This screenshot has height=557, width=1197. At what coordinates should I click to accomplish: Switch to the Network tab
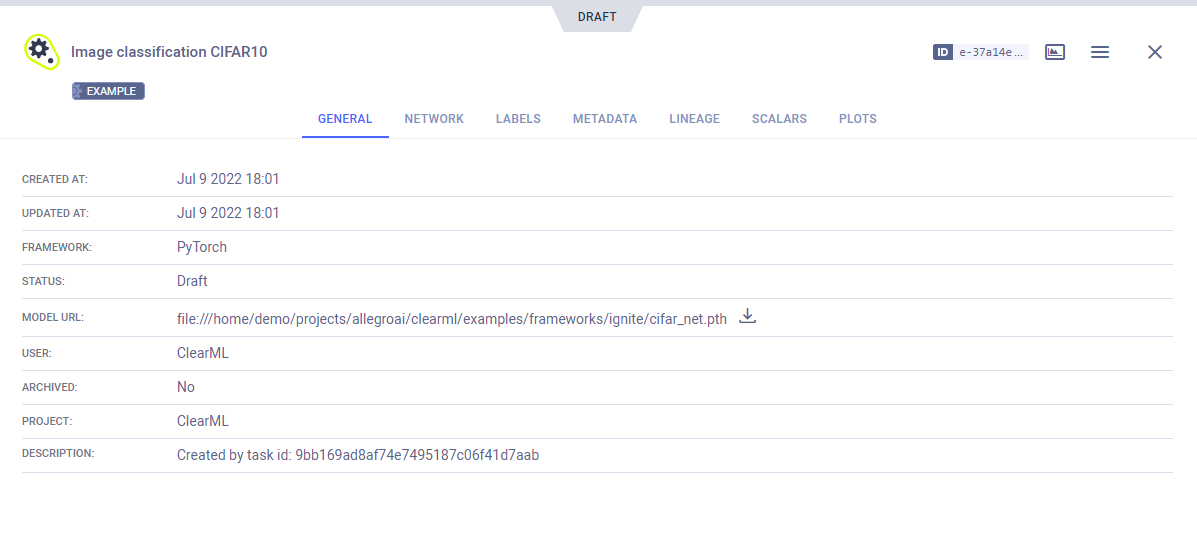coord(434,119)
